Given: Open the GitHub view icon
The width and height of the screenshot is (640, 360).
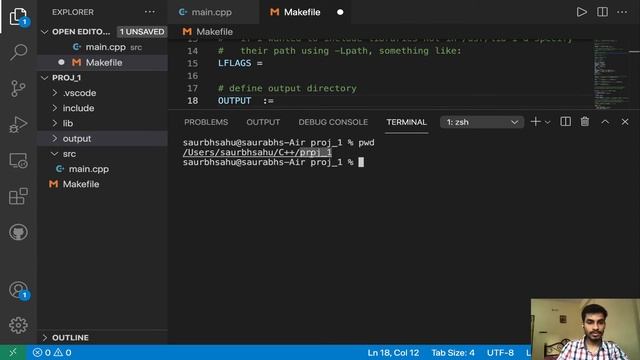Looking at the screenshot, I should coord(18,232).
